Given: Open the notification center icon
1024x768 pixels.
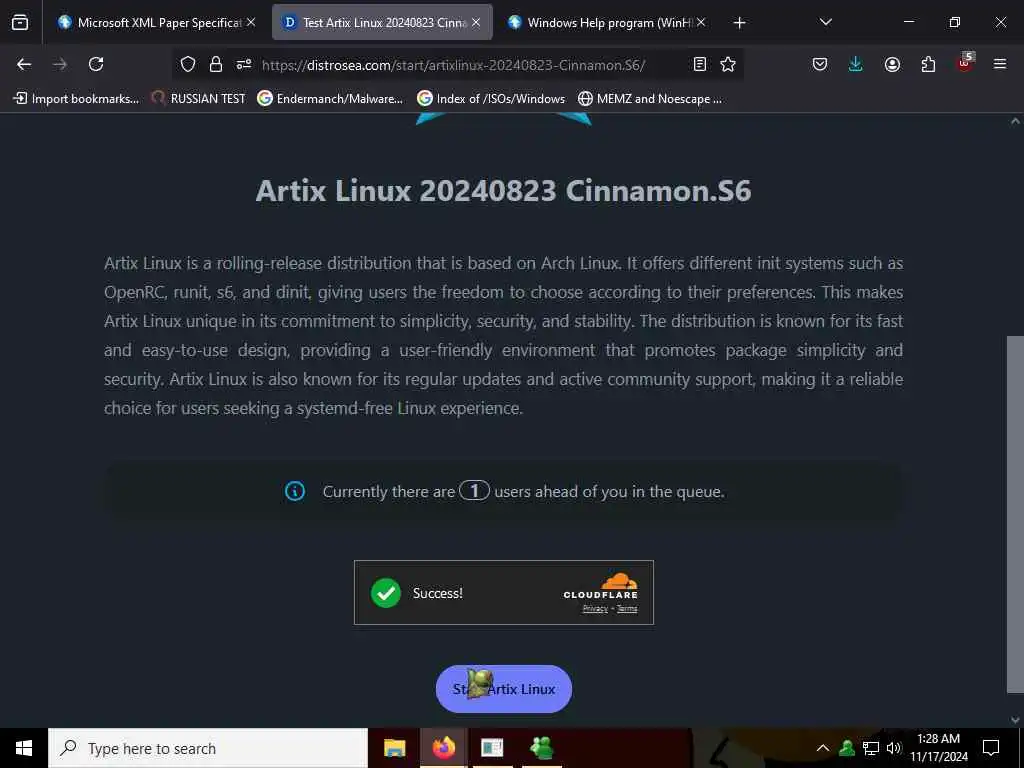Looking at the screenshot, I should coord(991,748).
